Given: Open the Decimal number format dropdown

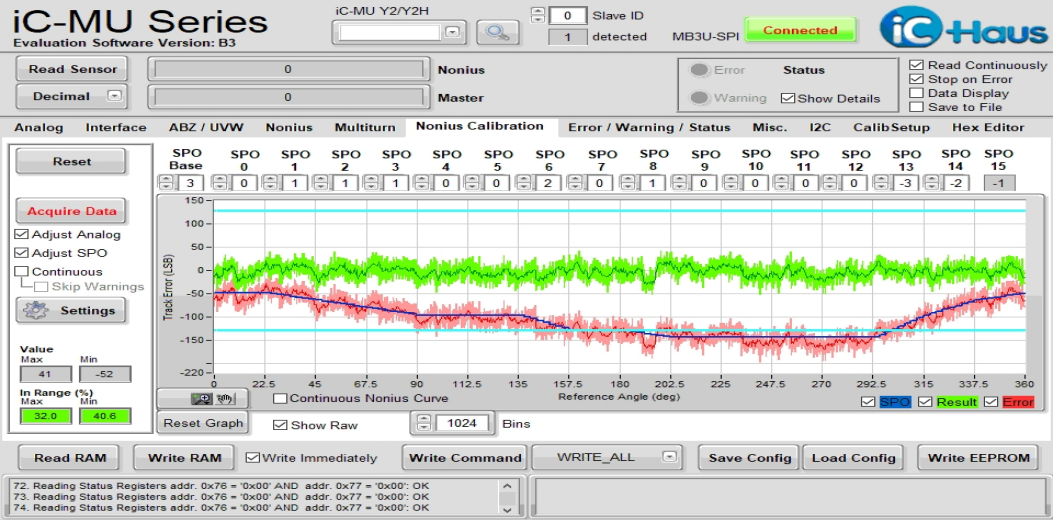Looking at the screenshot, I should [115, 97].
